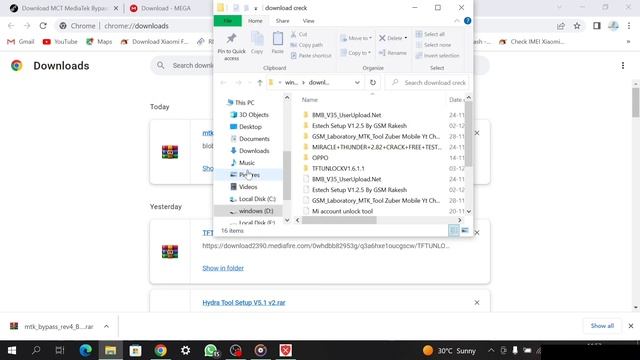640x360 pixels.
Task: Click the file list vertical scrollbar
Action: click(469, 134)
